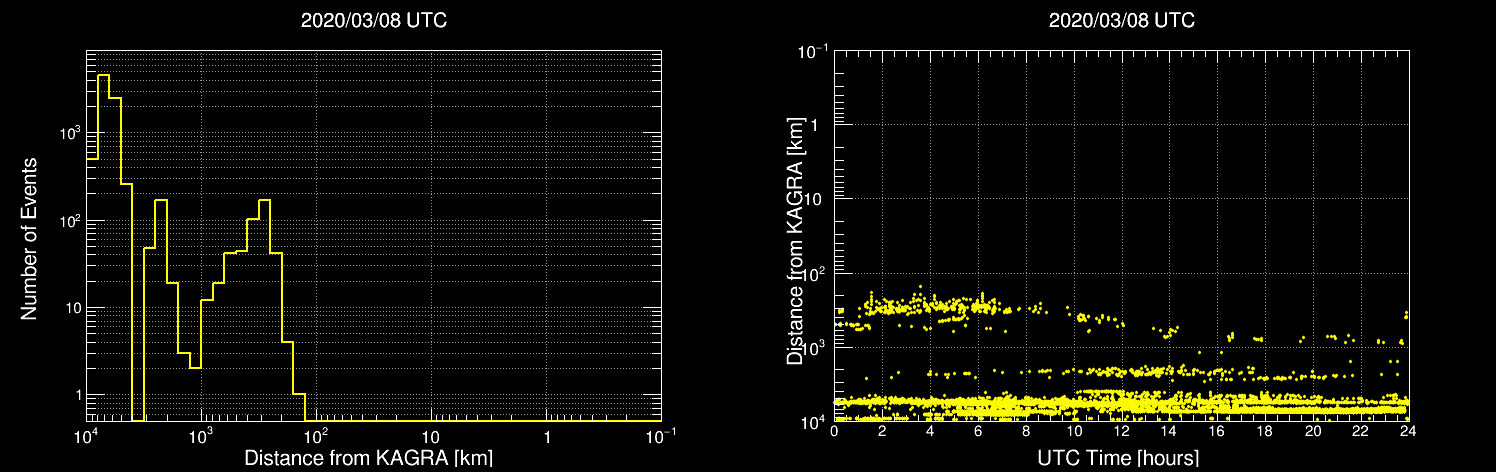Click UTC time tick "2"
1496x472 pixels.
883,431
